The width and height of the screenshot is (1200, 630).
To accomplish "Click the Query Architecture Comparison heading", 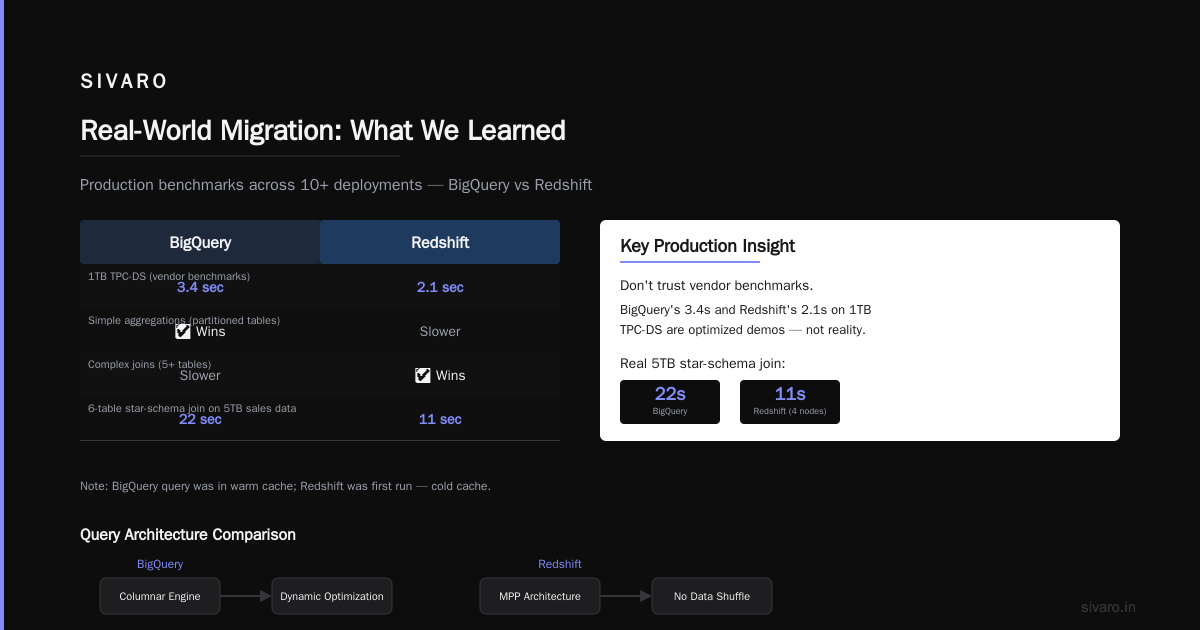I will pyautogui.click(x=188, y=535).
